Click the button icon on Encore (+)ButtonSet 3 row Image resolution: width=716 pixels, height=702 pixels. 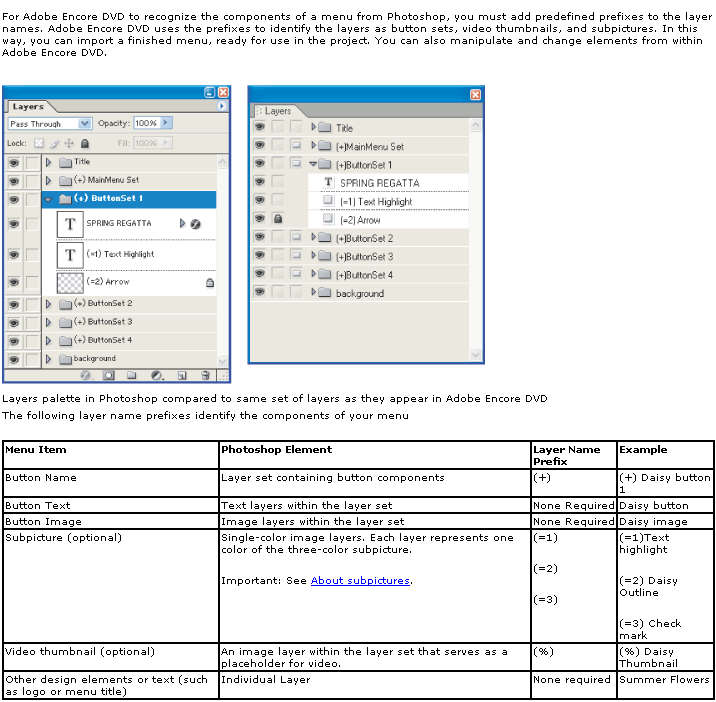(296, 255)
